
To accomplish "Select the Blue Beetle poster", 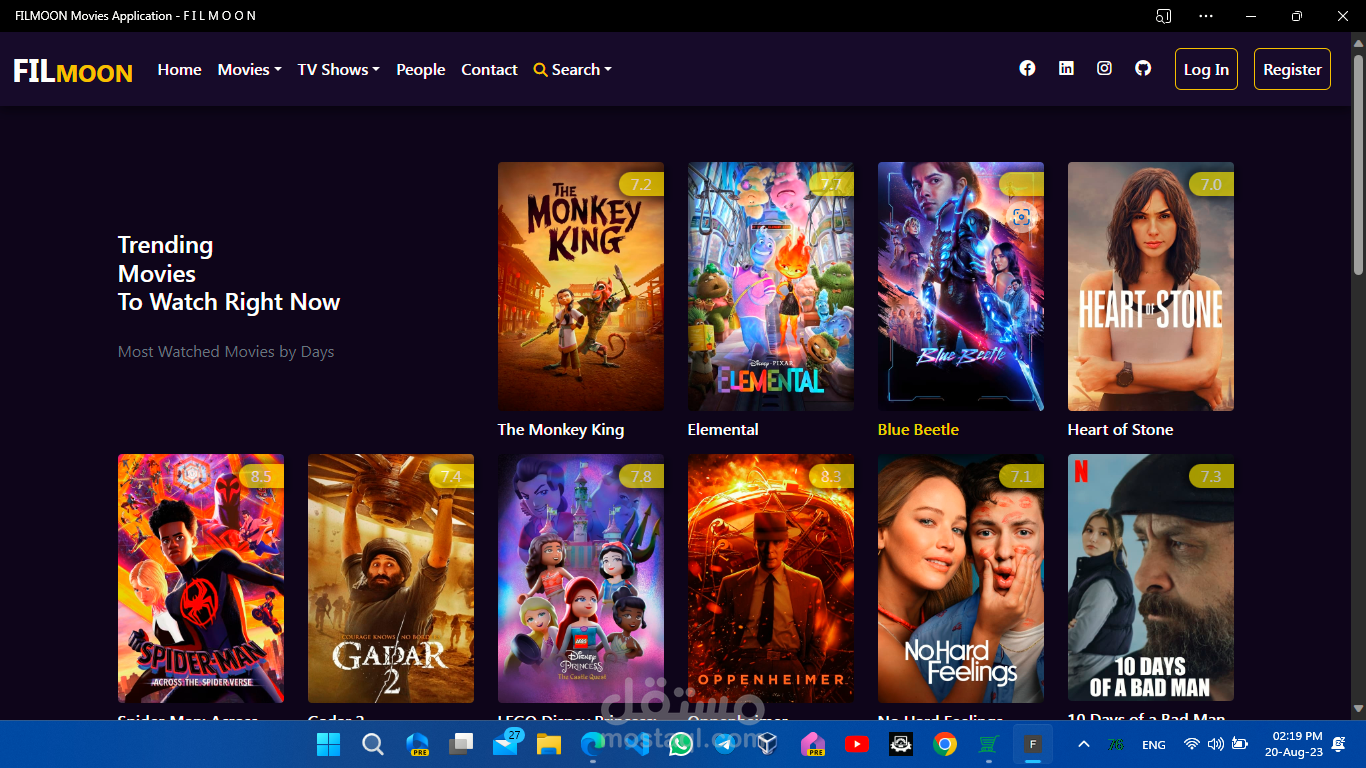I will pos(961,286).
